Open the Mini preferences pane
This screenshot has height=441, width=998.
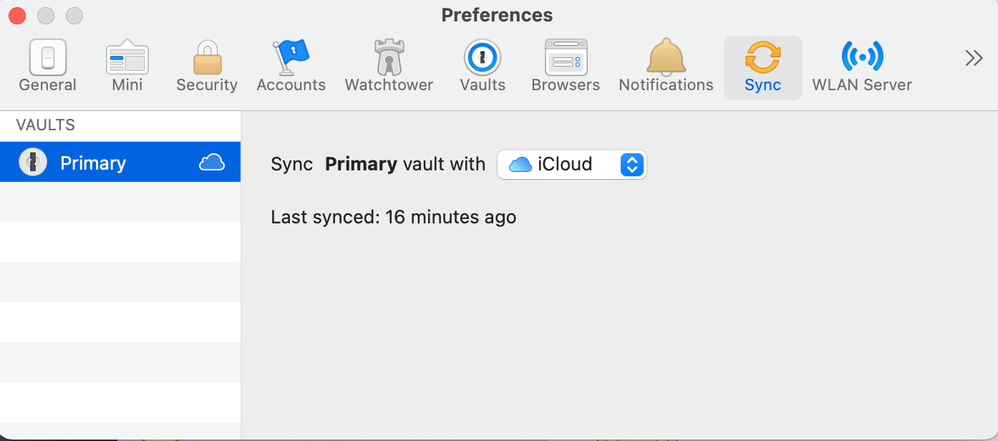click(127, 67)
